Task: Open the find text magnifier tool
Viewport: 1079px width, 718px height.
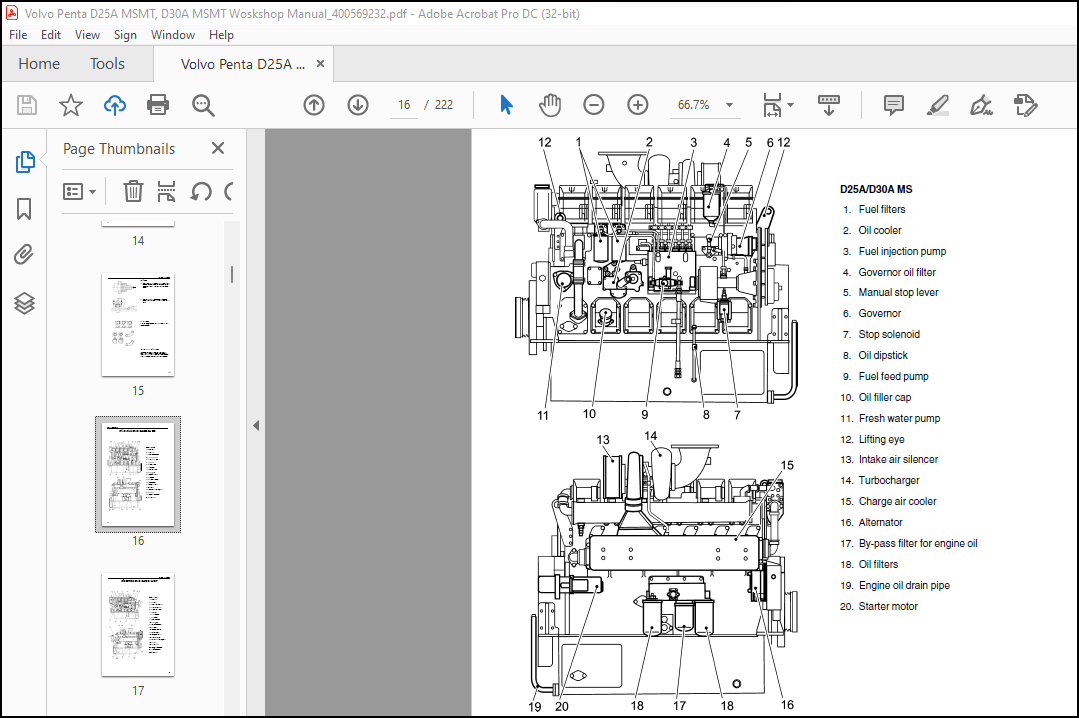Action: pyautogui.click(x=203, y=105)
